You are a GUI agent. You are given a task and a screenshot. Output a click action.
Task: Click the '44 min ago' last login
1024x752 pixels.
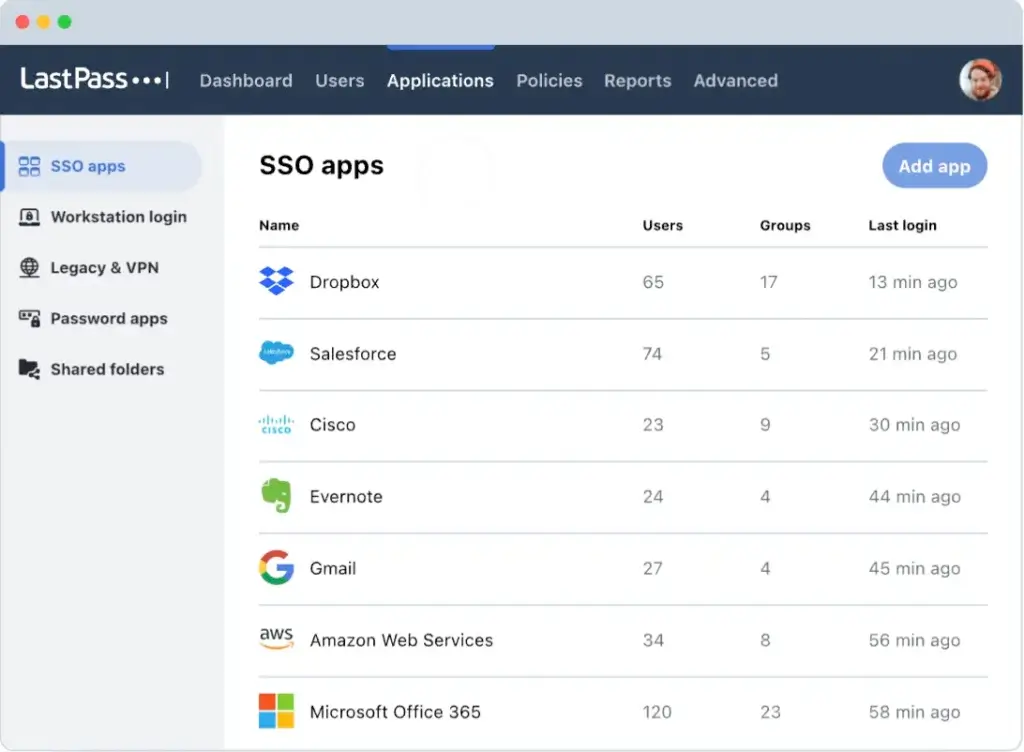914,497
